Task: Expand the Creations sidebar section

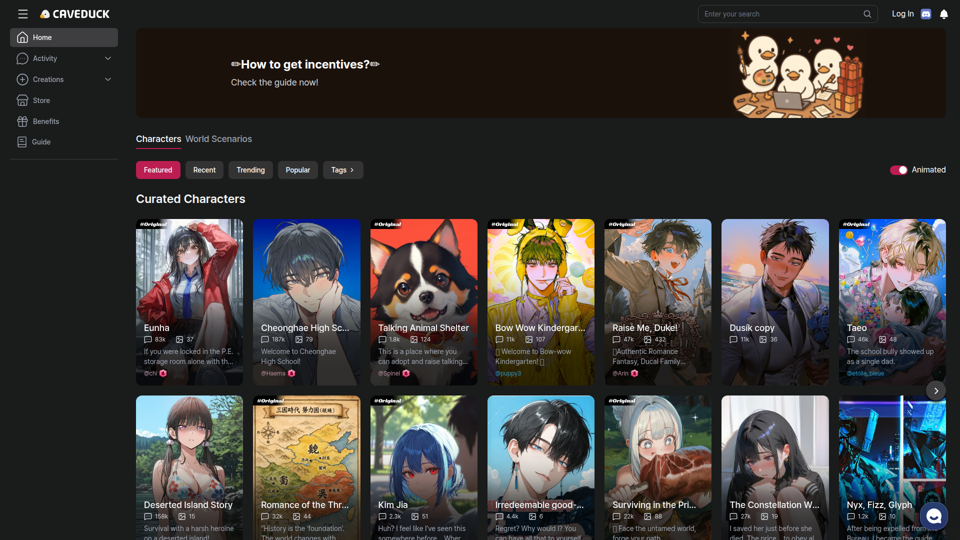Action: click(64, 80)
